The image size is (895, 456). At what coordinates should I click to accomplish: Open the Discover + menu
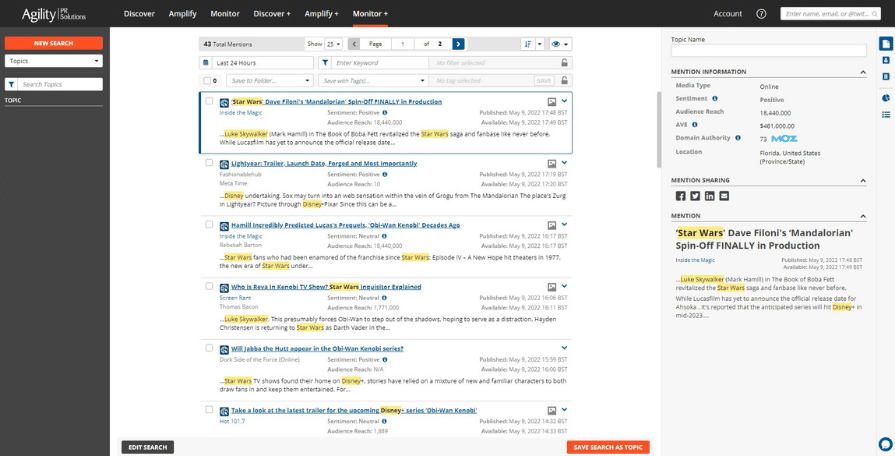272,14
